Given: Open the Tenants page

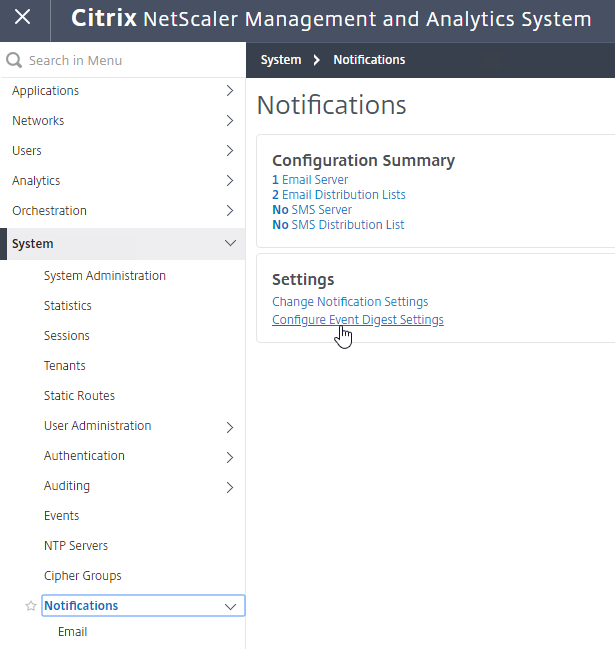Looking at the screenshot, I should [x=65, y=365].
